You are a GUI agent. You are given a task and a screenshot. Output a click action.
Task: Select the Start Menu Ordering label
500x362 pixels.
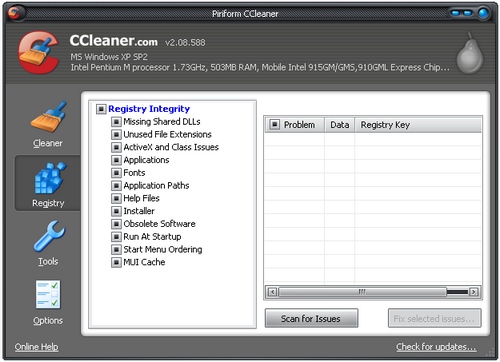pyautogui.click(x=163, y=249)
